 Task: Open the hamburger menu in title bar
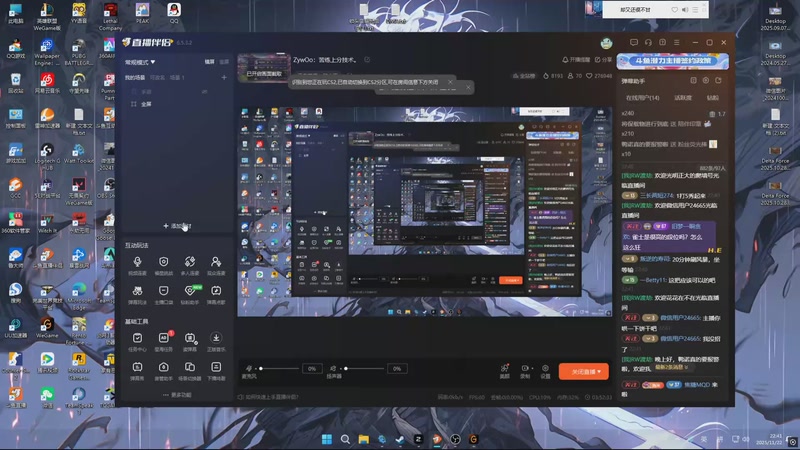click(677, 42)
